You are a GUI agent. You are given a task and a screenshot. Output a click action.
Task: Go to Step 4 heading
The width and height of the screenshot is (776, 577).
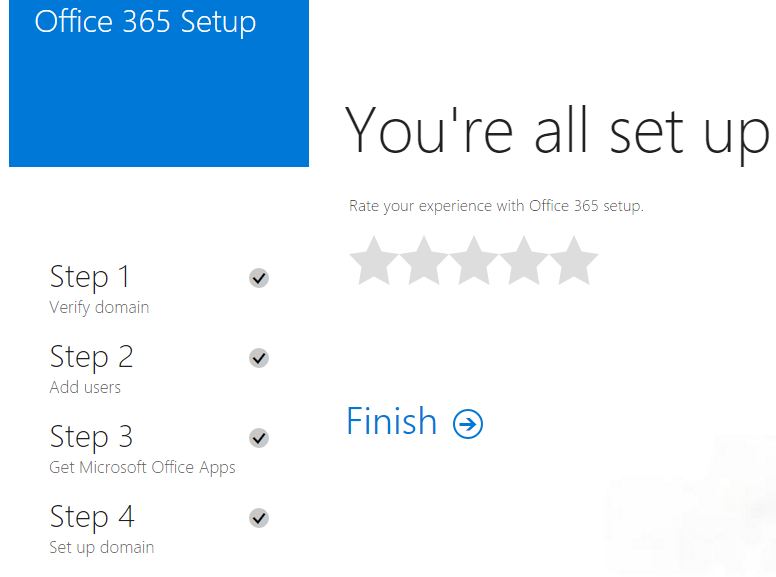click(x=92, y=518)
